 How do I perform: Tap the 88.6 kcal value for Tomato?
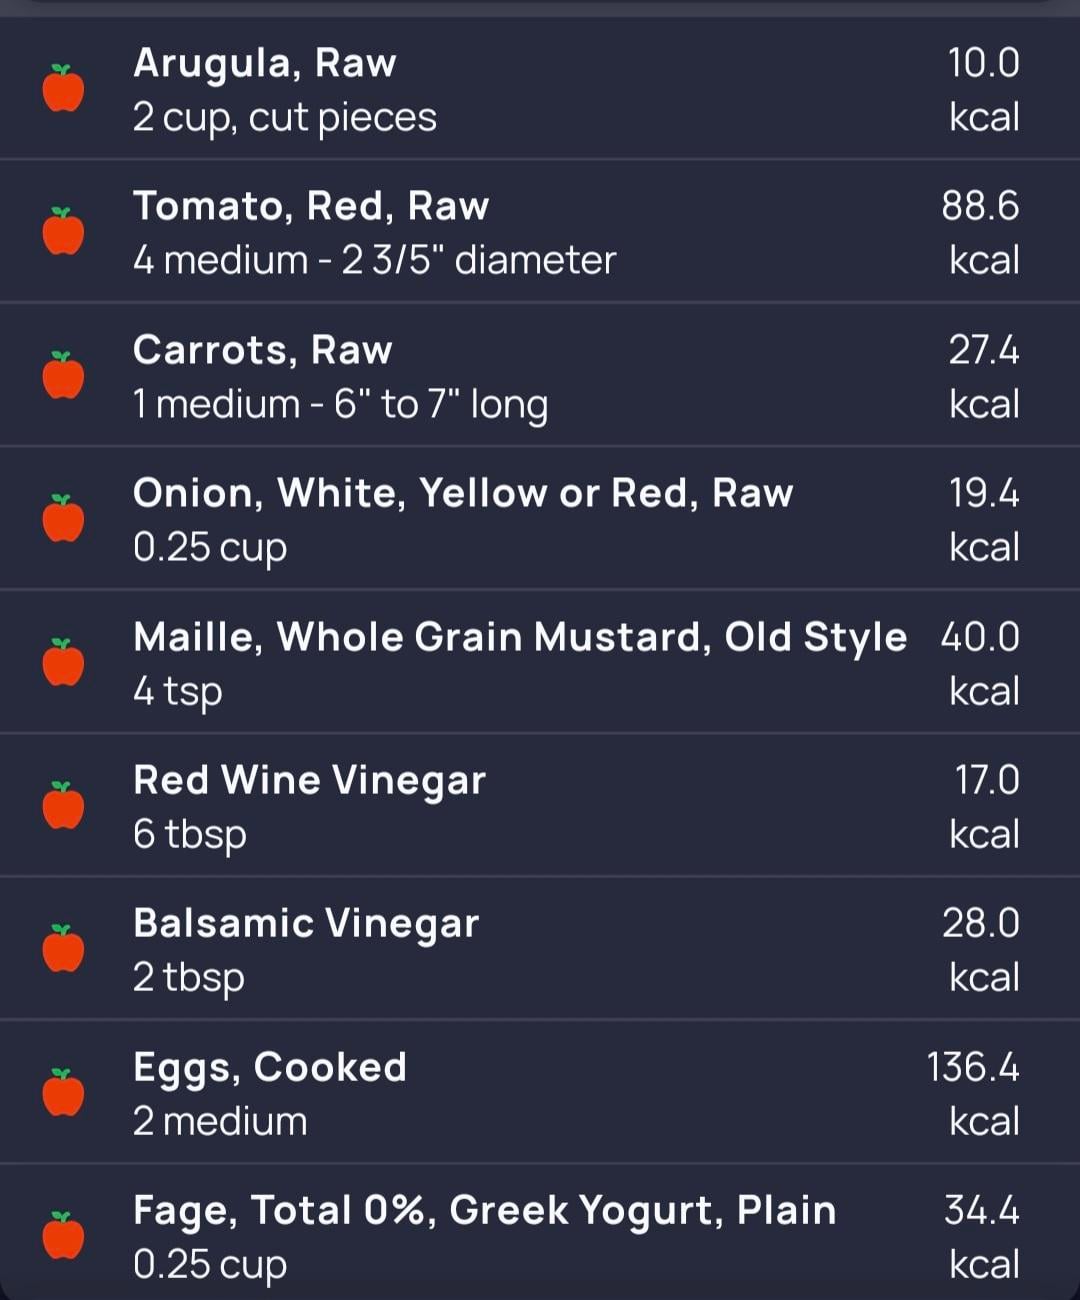(x=980, y=232)
